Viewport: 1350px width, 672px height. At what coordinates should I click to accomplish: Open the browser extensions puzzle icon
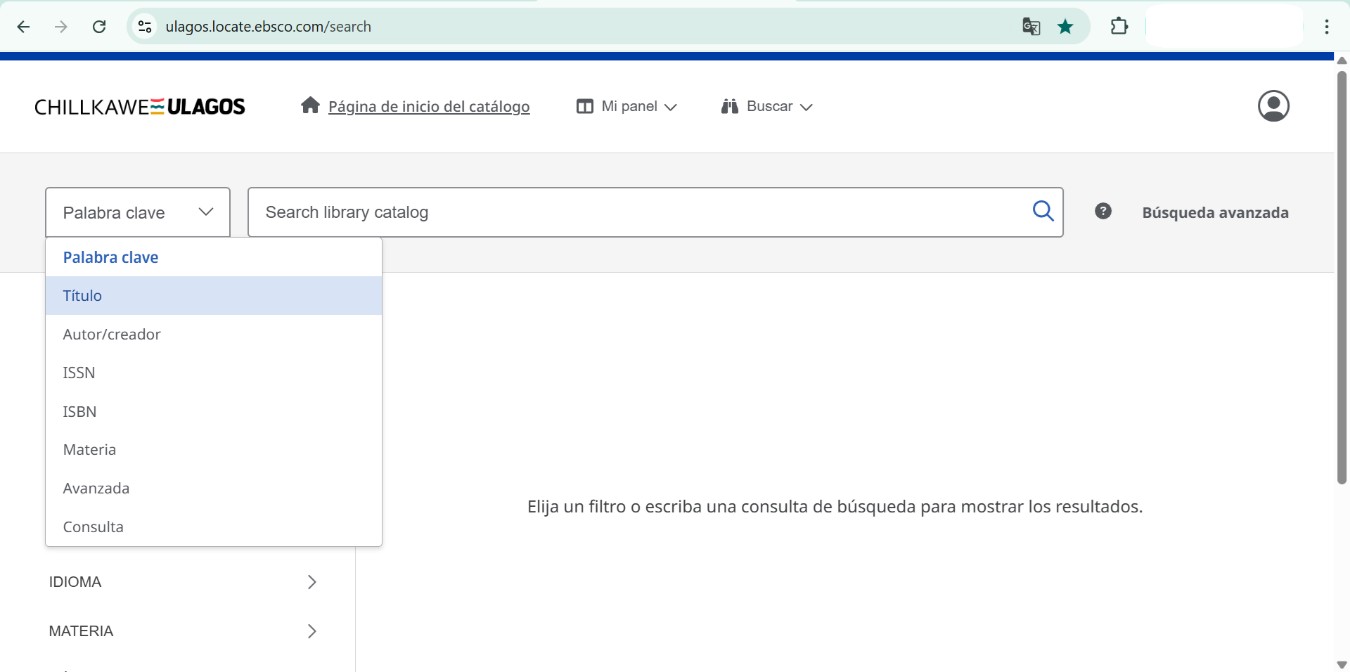click(1119, 27)
